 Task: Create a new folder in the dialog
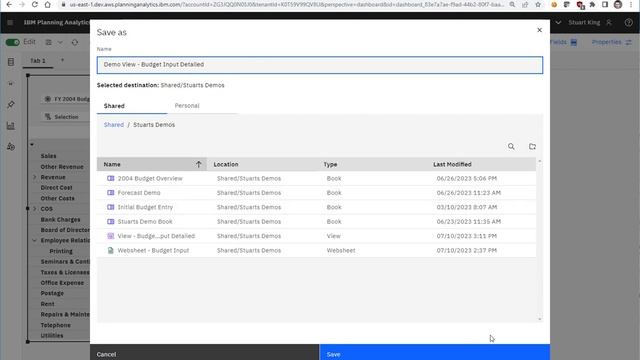(532, 147)
